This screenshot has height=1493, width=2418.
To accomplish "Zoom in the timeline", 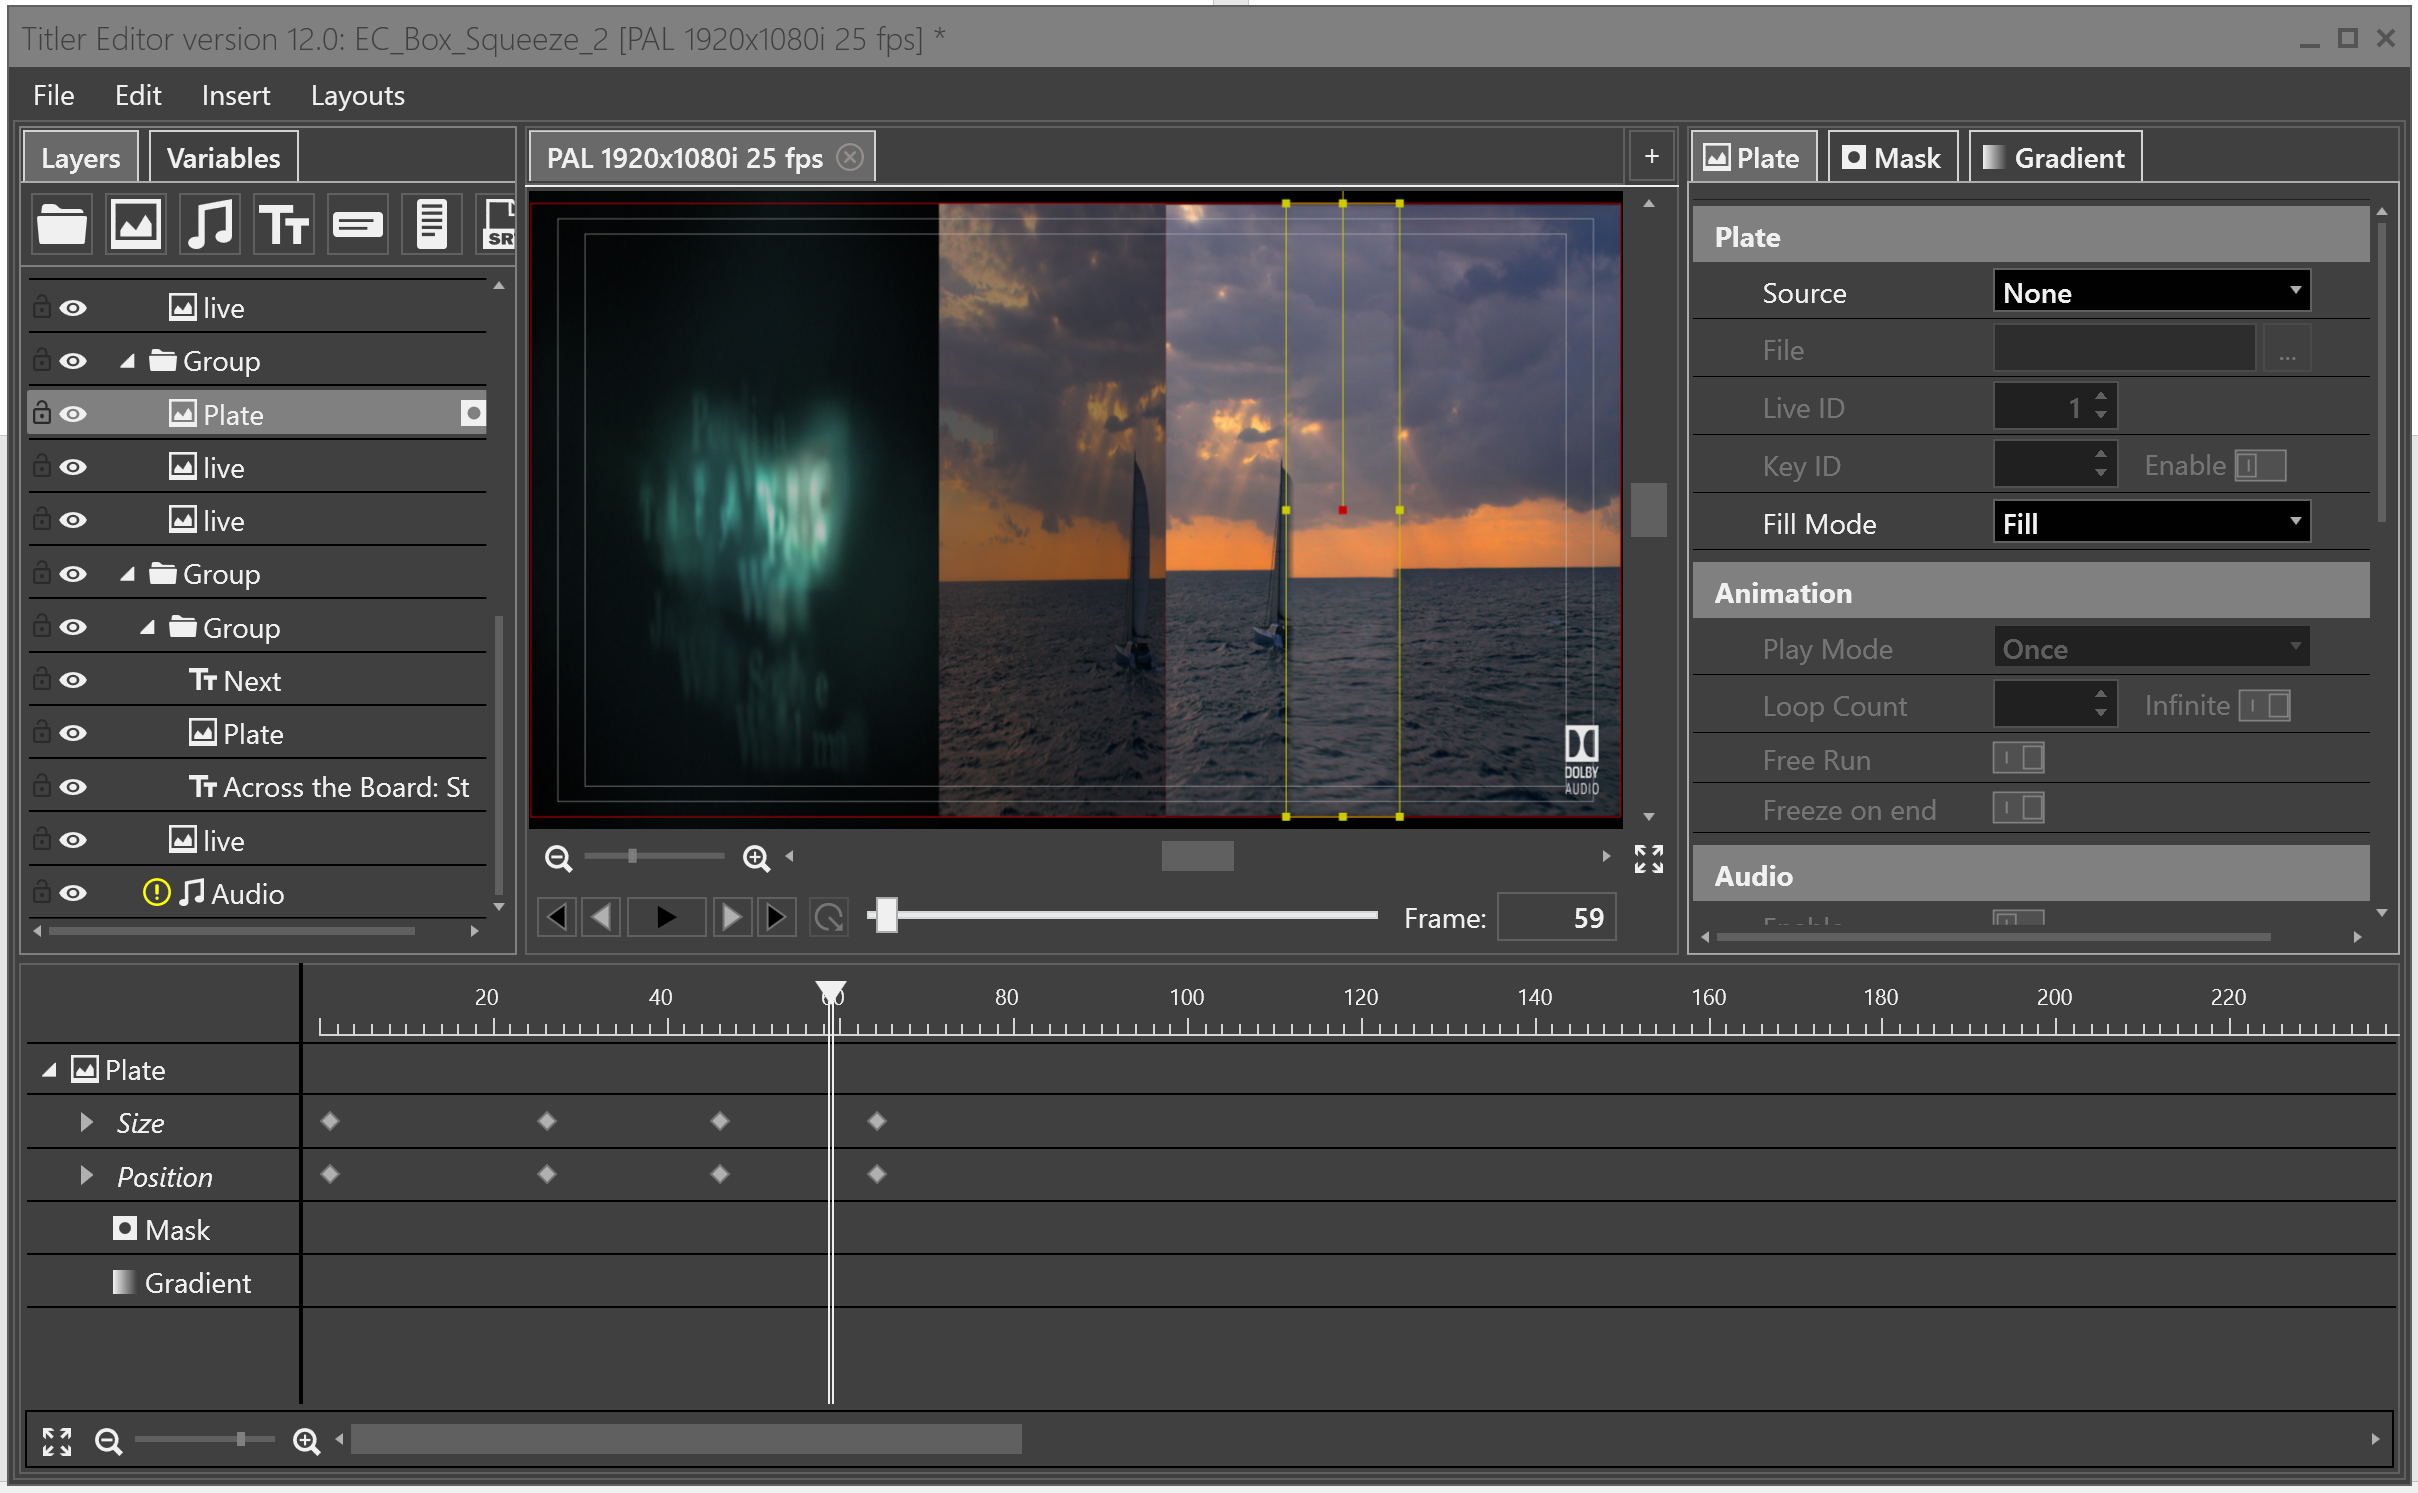I will (x=306, y=1441).
